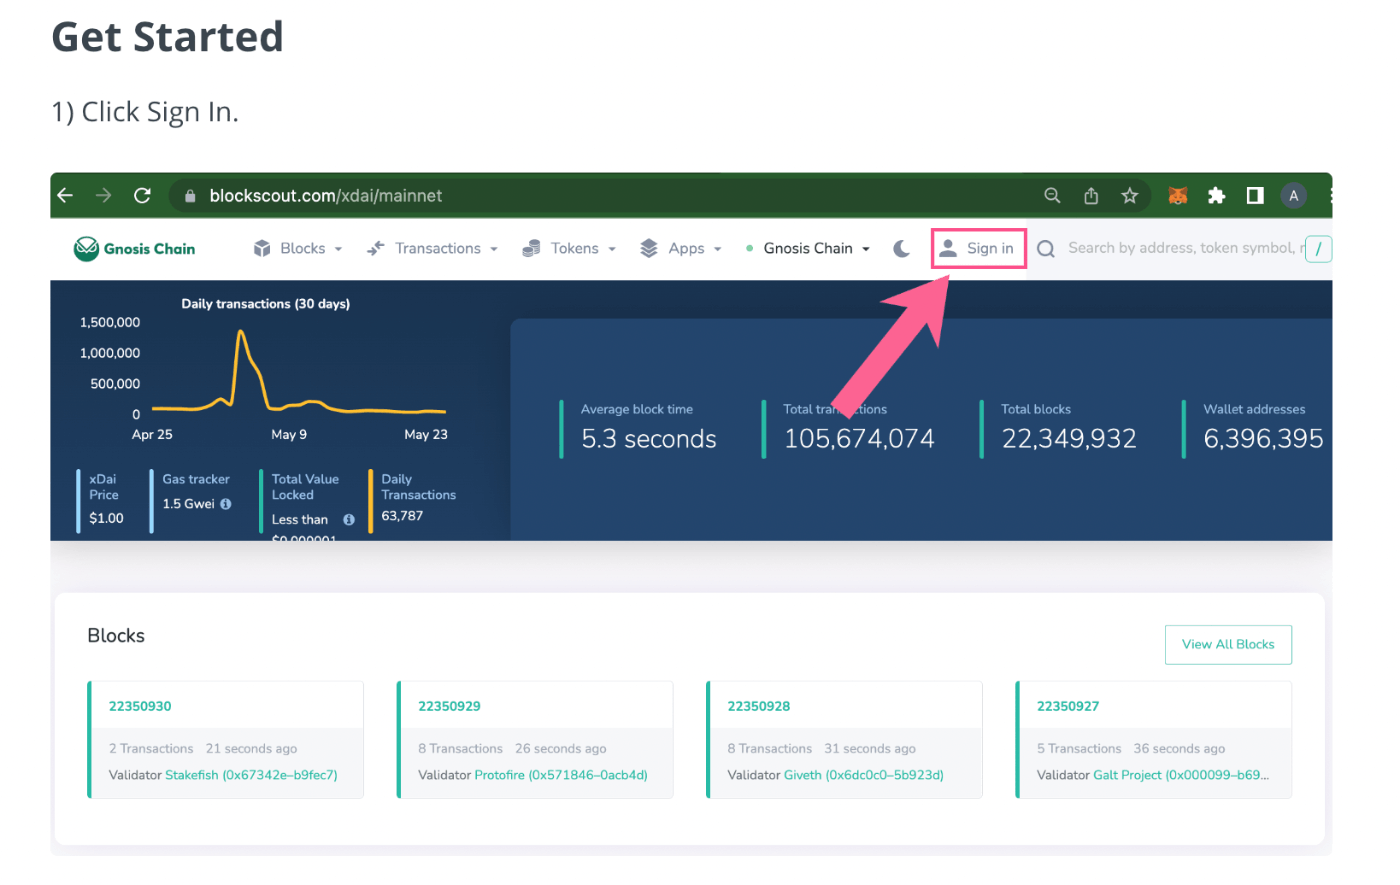This screenshot has width=1400, height=885.
Task: Expand the Tokens dropdown menu
Action: (569, 249)
